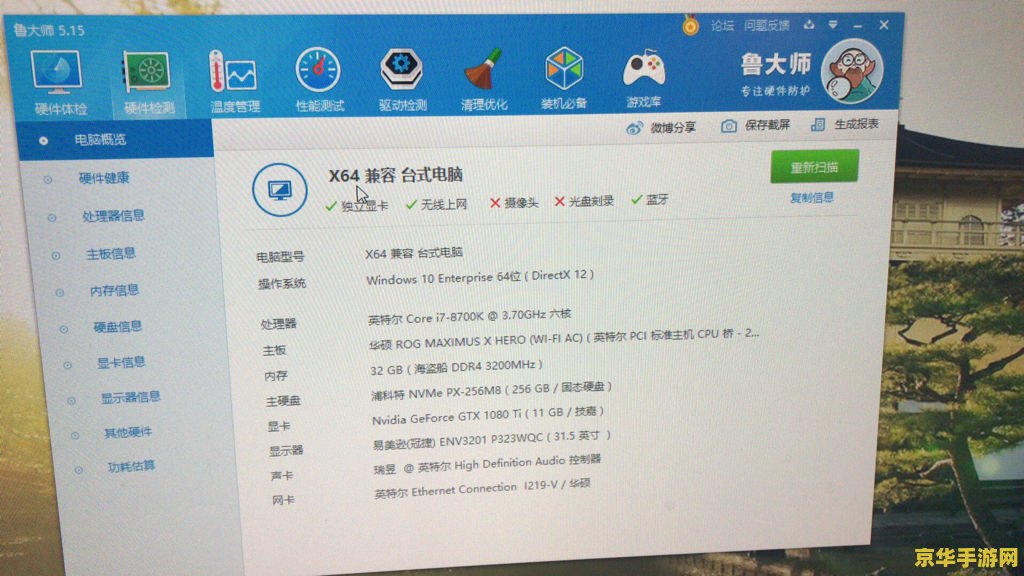Click GeForce GTX 1080 Ti value
The image size is (1024, 576).
[x=488, y=415]
